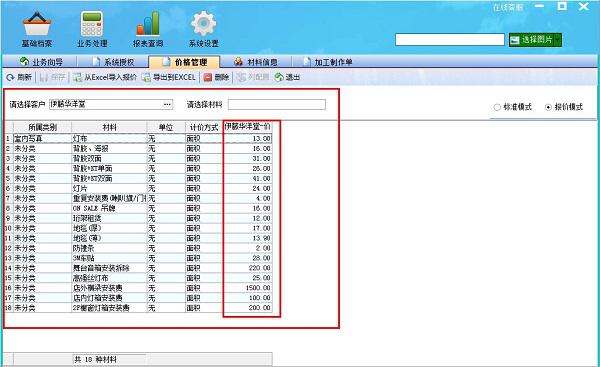600x367 pixels.
Task: Open the 系统设置 gear icon
Action: 204,24
